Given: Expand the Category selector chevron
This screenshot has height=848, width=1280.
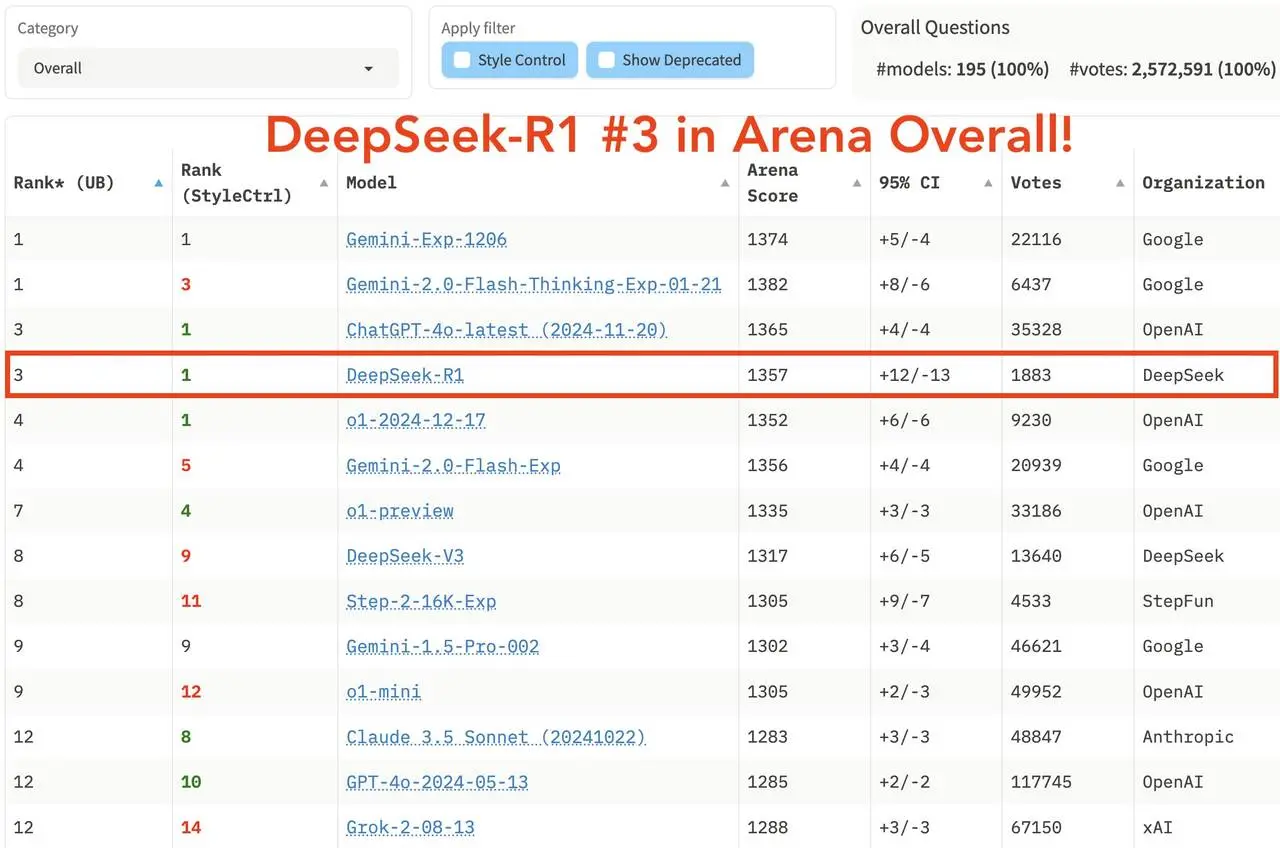Looking at the screenshot, I should click(x=370, y=68).
